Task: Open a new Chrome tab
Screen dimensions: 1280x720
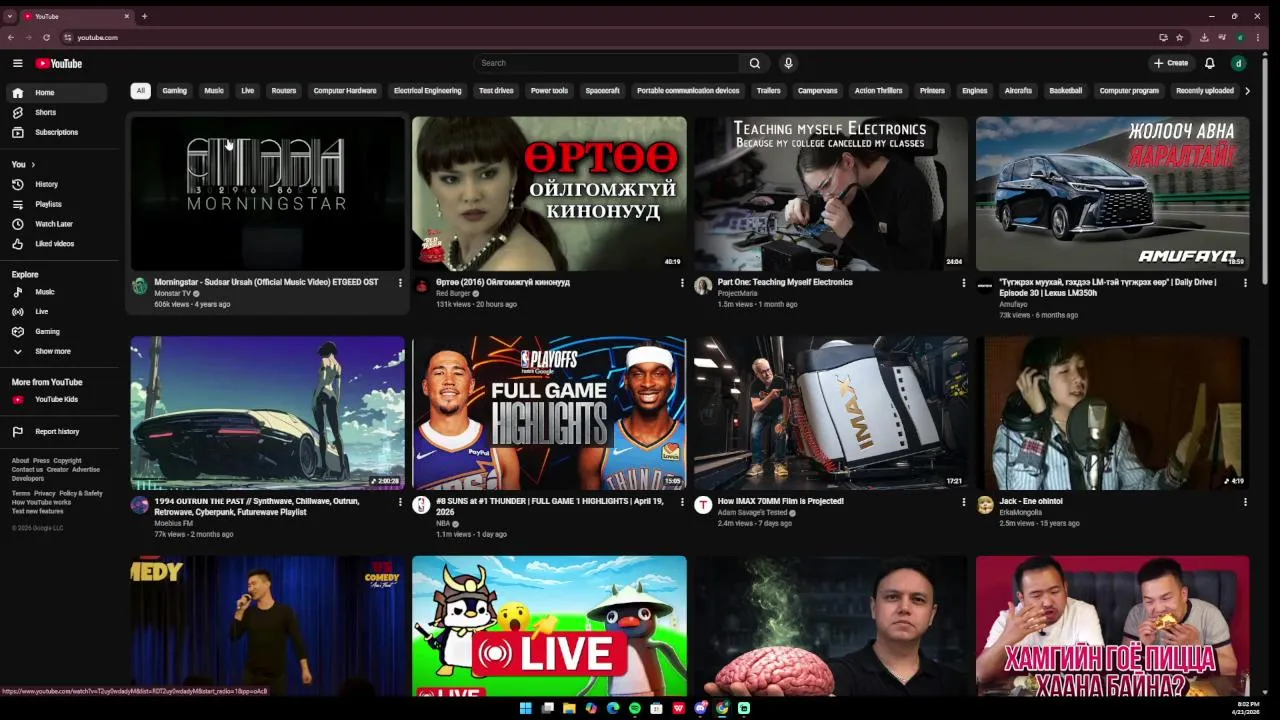Action: coord(144,16)
